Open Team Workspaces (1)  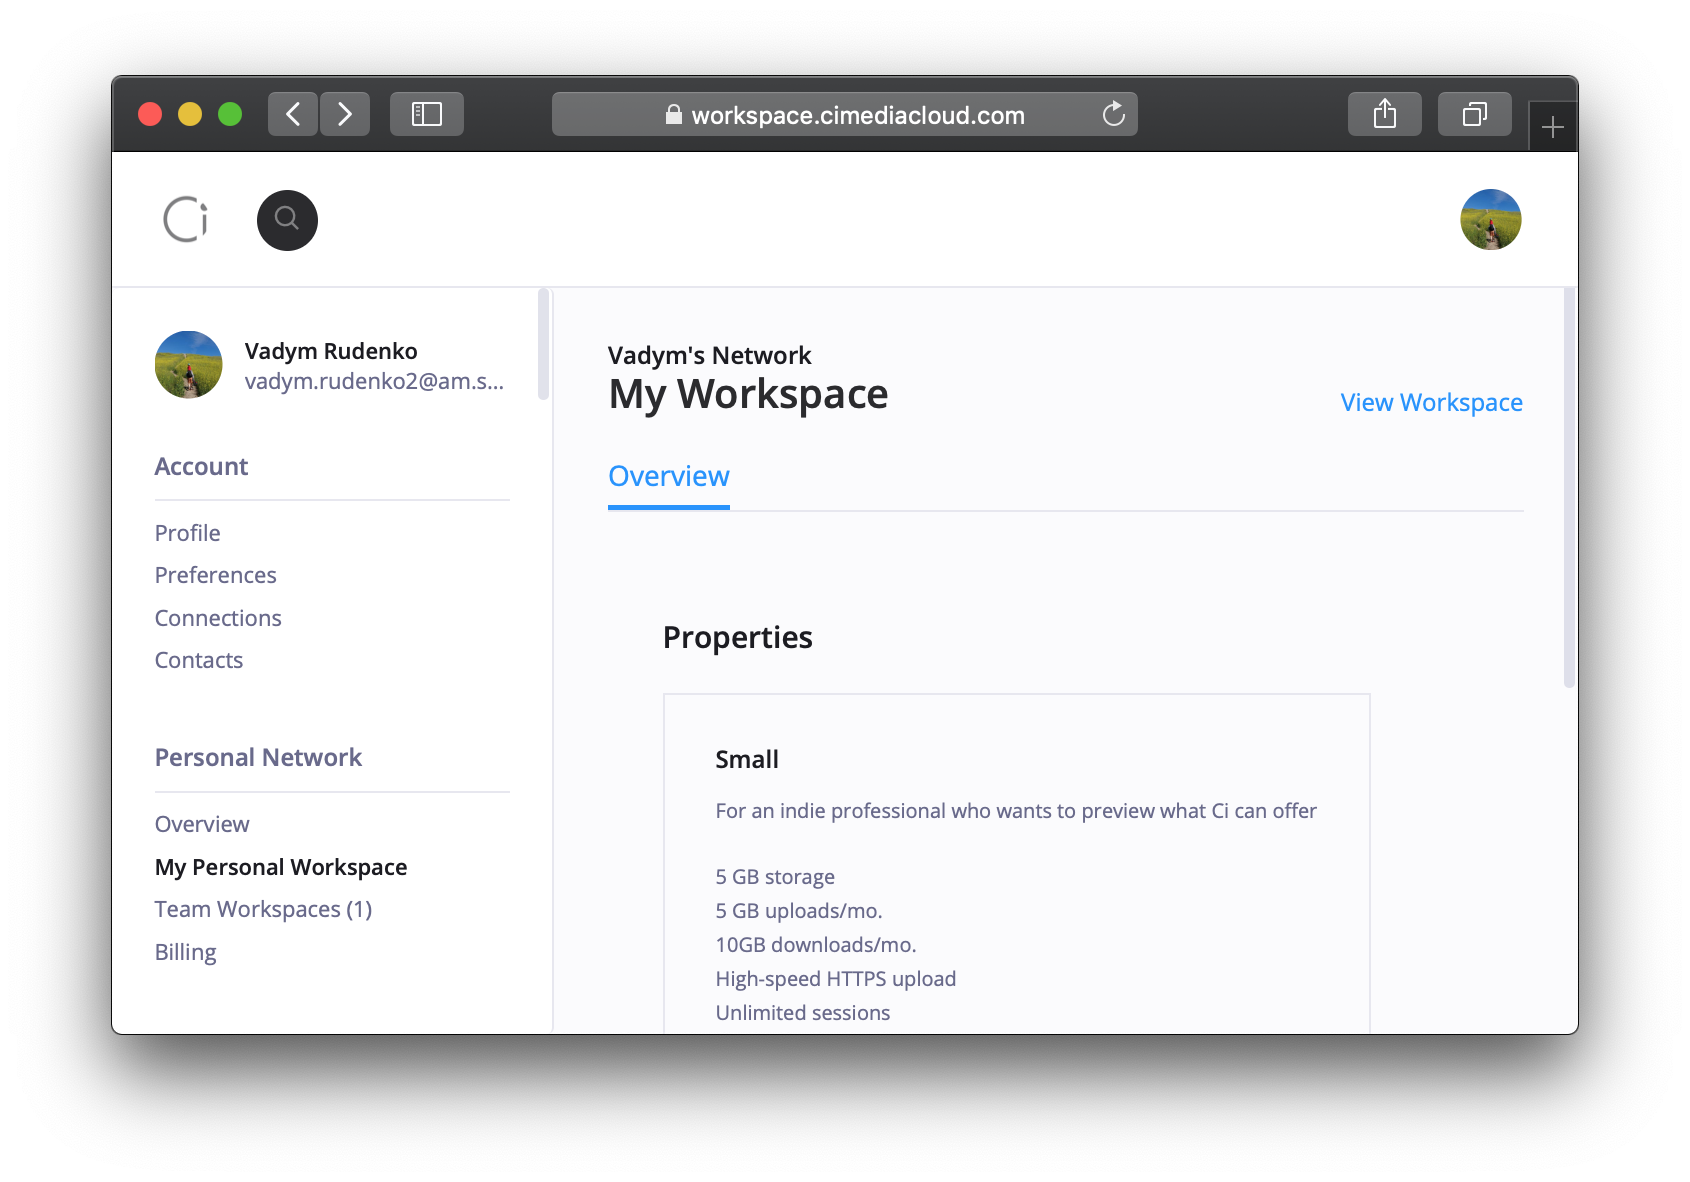click(x=263, y=909)
